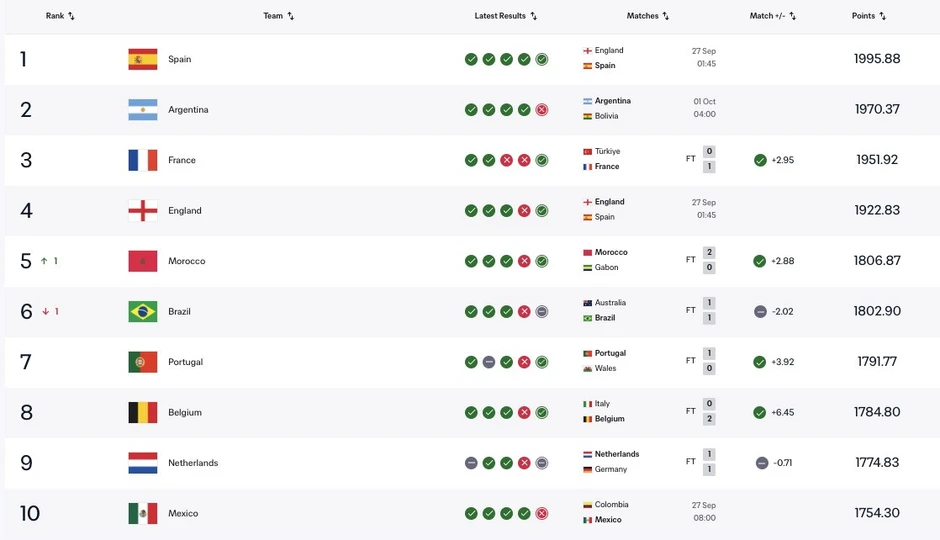Screen dimensions: 940x540
Task: Click Netherlands' first grey draw icon
Action: pyautogui.click(x=471, y=463)
